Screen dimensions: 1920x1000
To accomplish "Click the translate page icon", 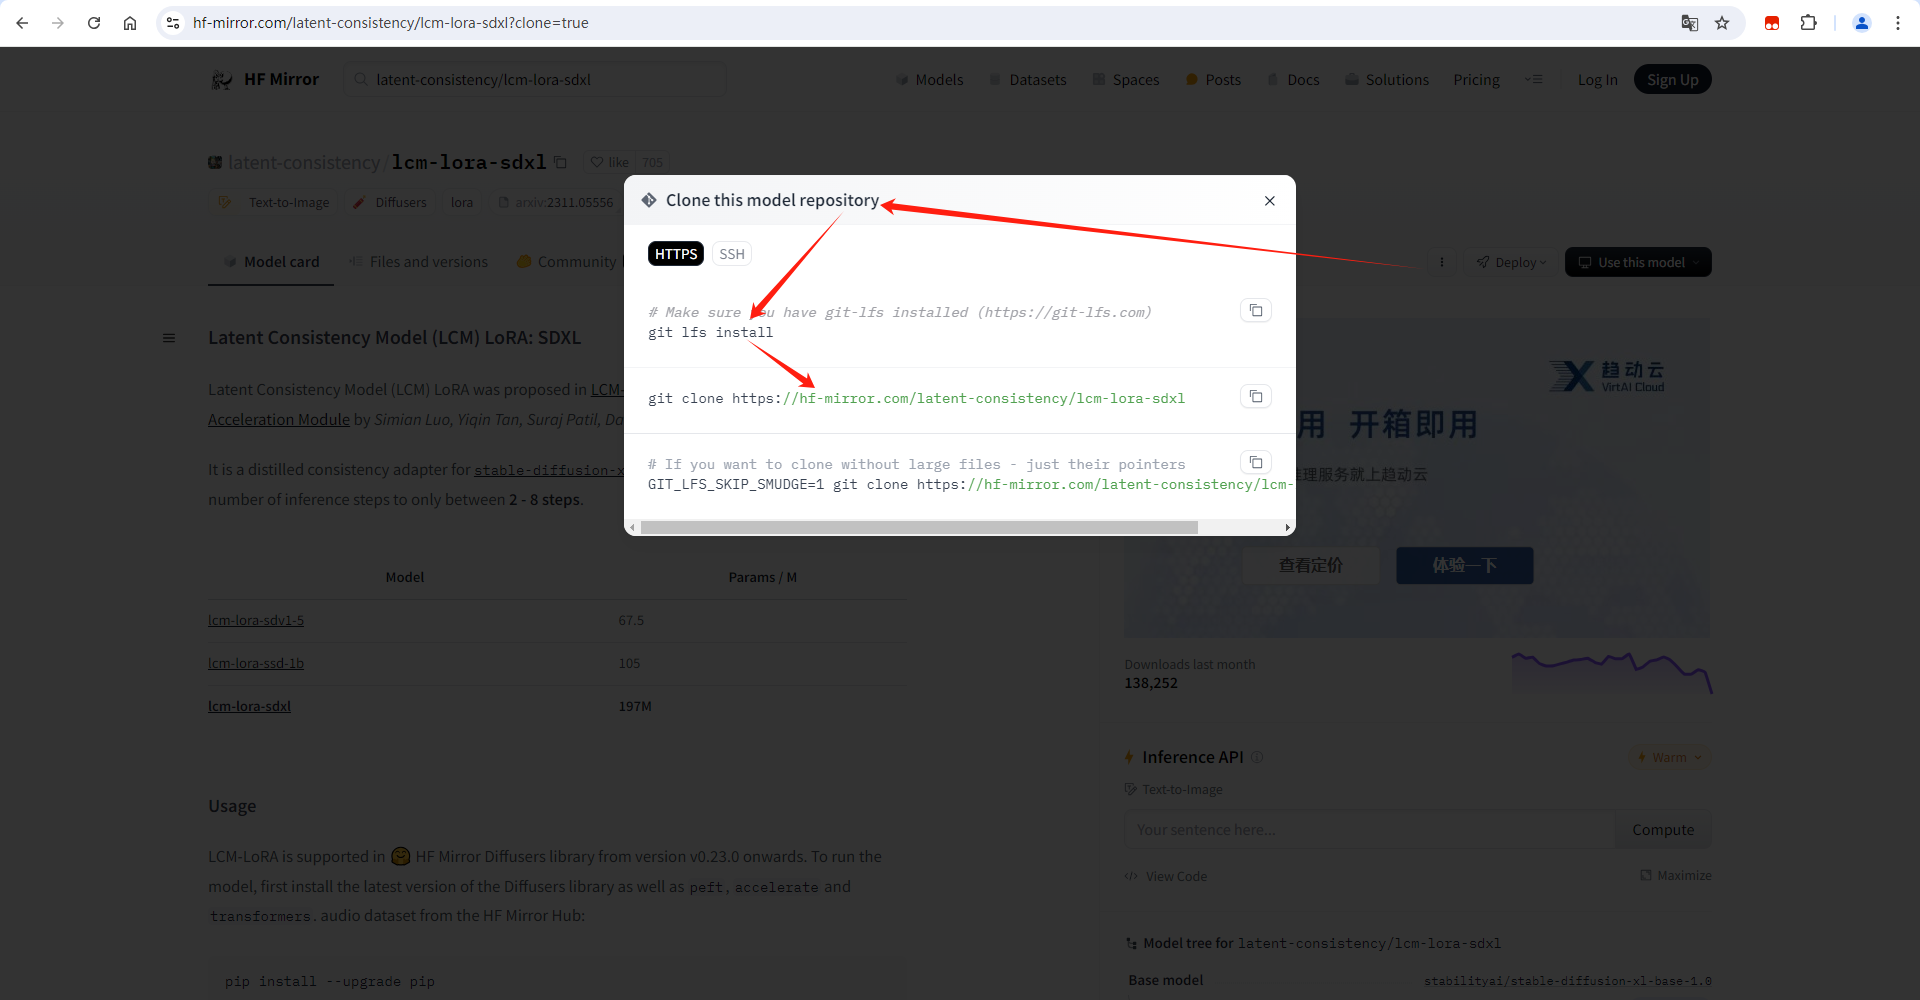I will 1690,23.
